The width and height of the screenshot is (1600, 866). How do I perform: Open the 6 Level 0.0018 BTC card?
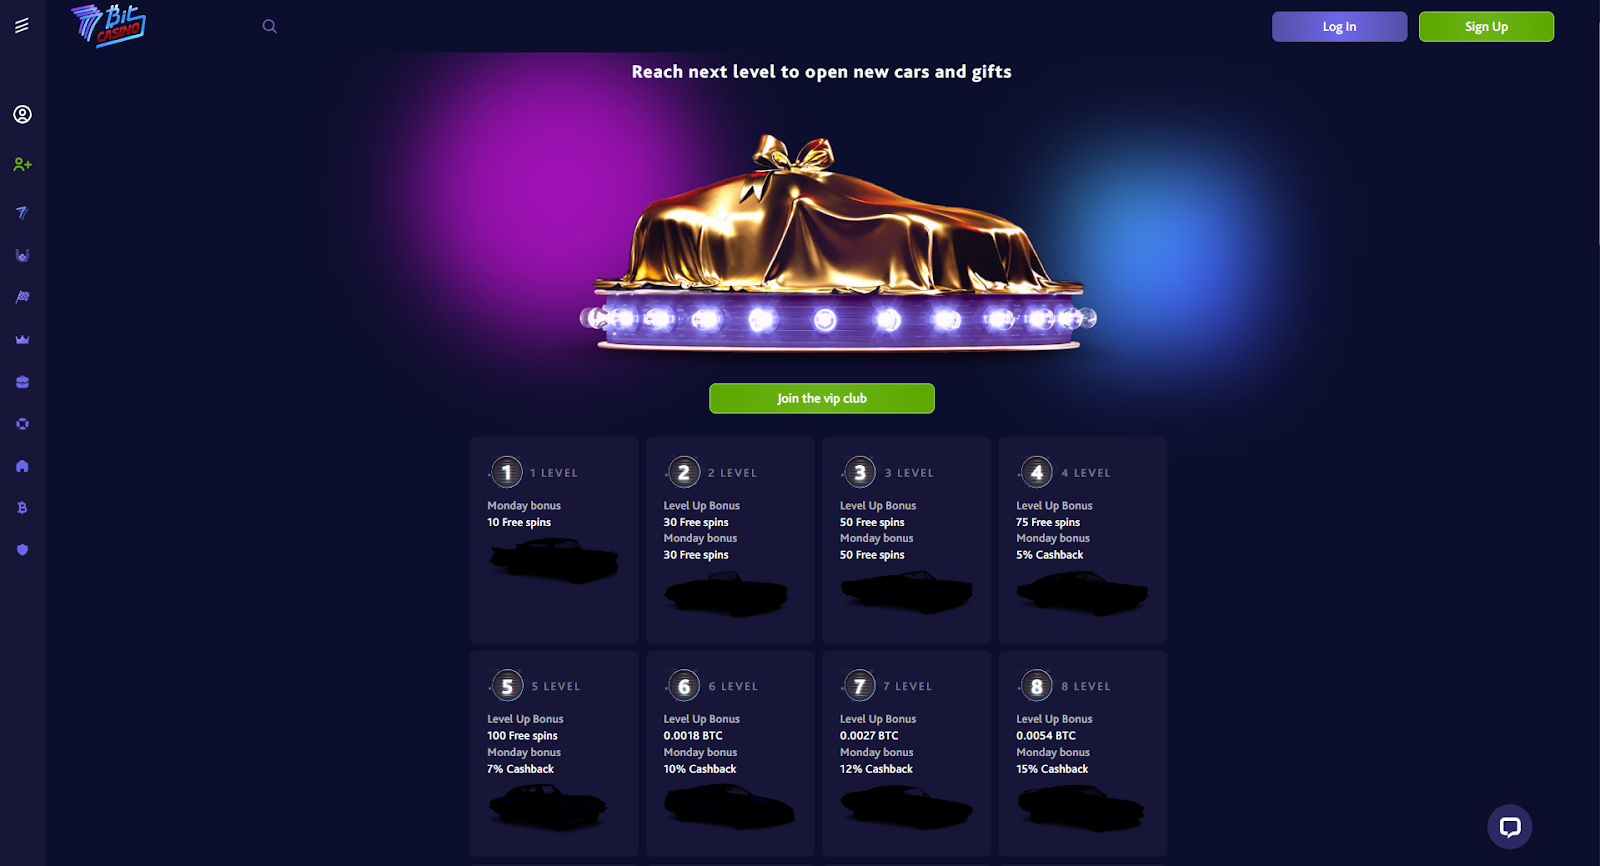[730, 754]
